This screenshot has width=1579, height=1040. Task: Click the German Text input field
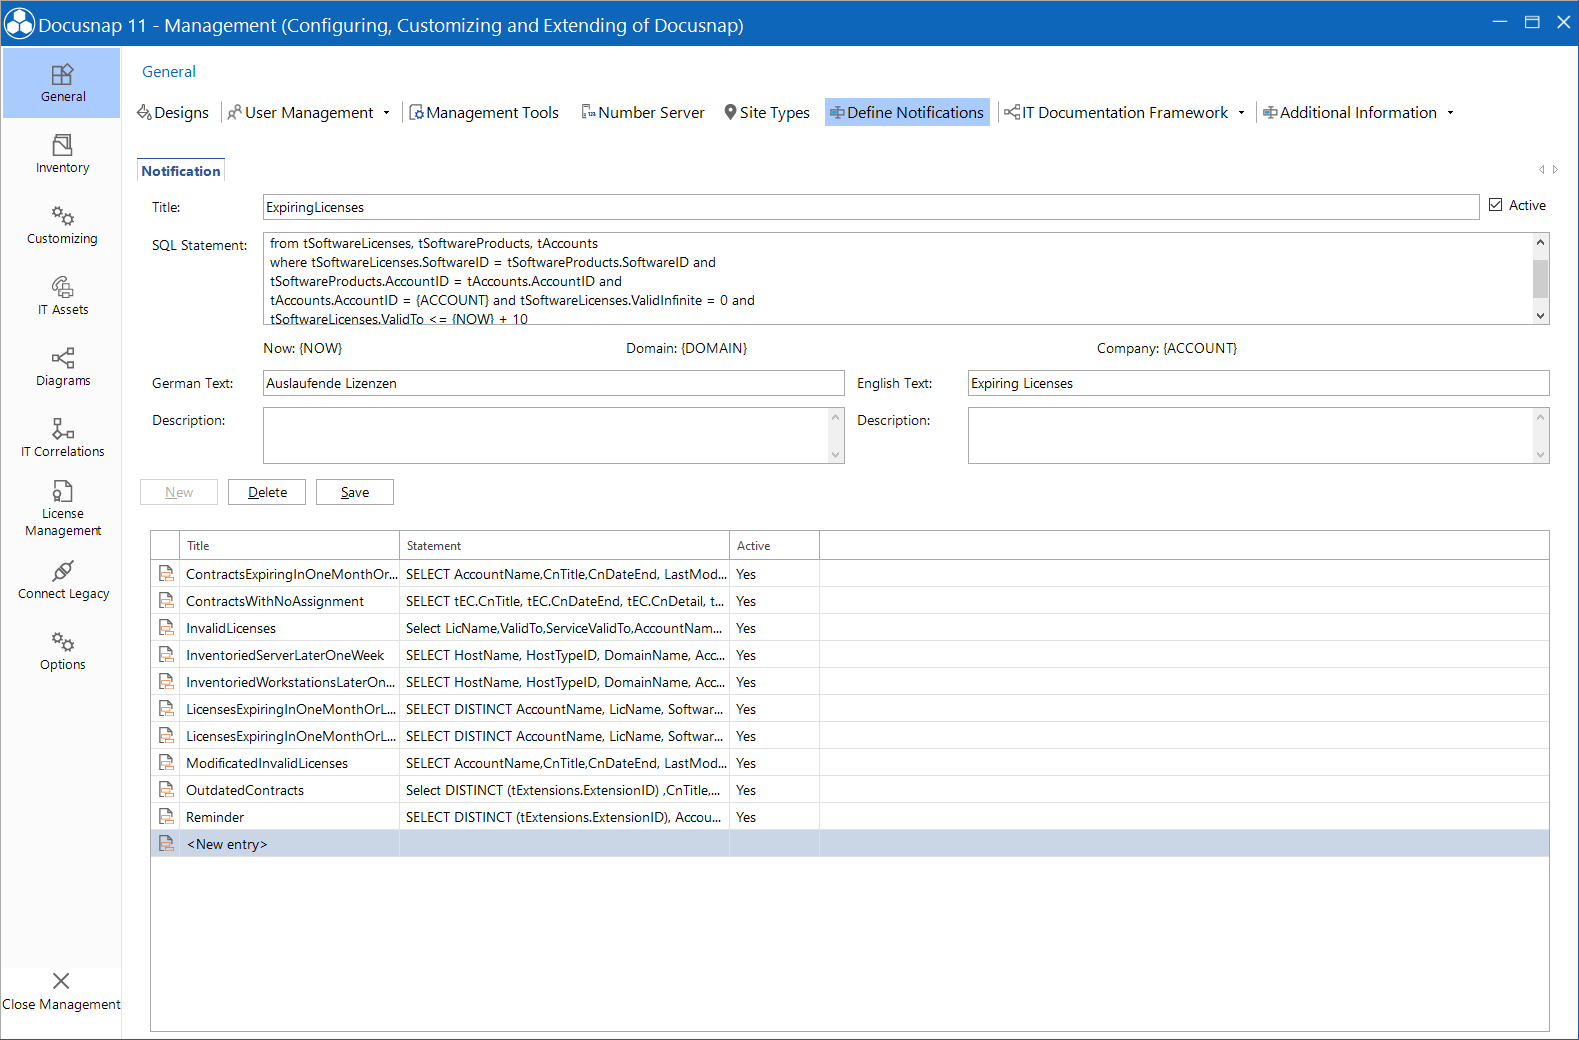(x=554, y=383)
